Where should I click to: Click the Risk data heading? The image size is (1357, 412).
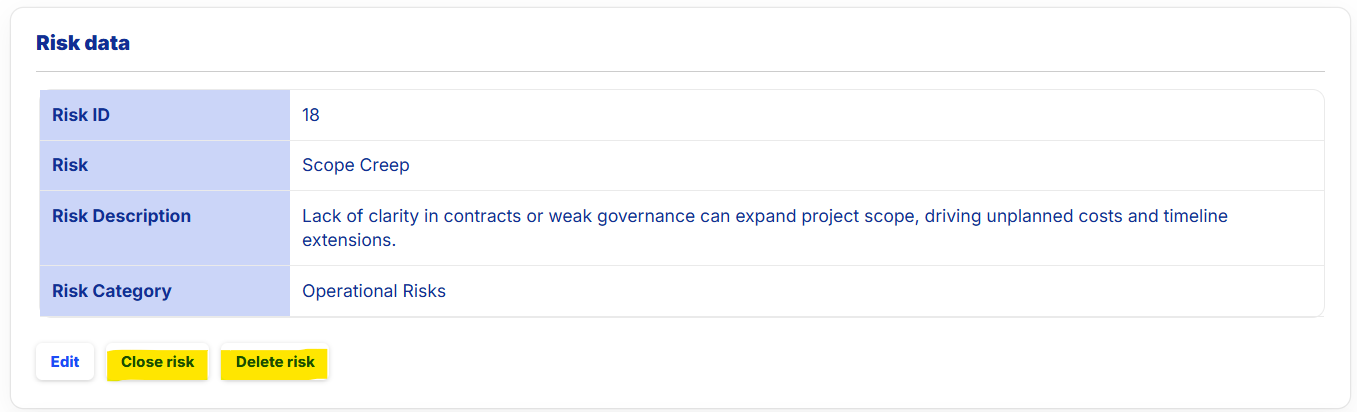(83, 43)
